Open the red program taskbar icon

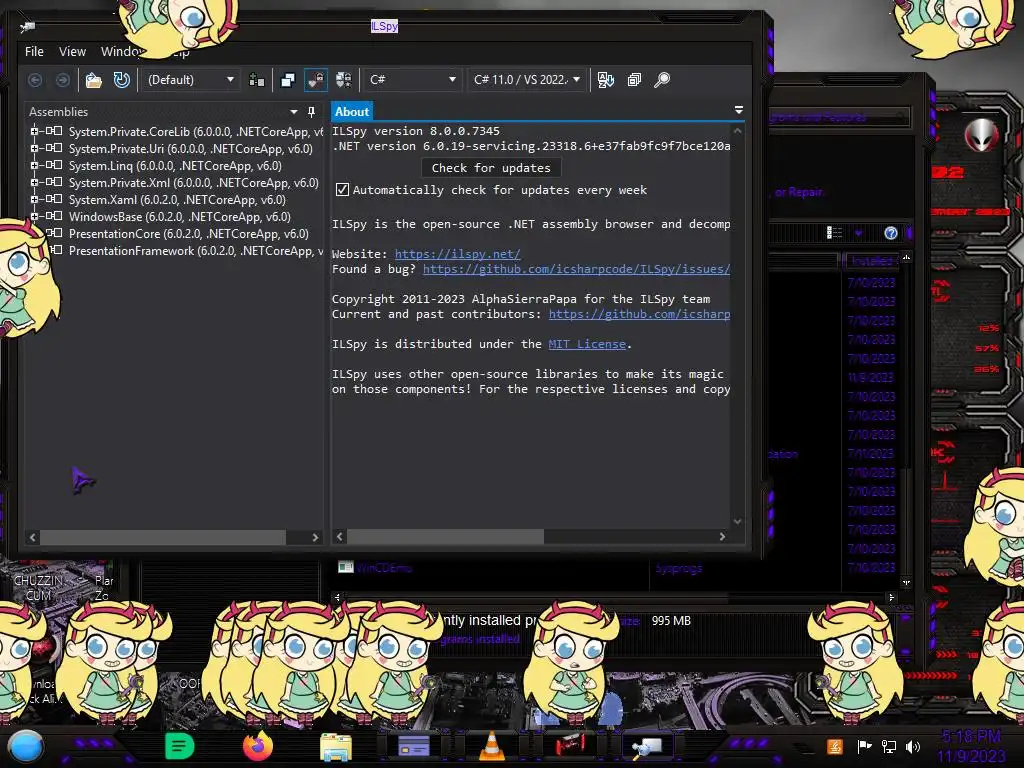click(570, 745)
